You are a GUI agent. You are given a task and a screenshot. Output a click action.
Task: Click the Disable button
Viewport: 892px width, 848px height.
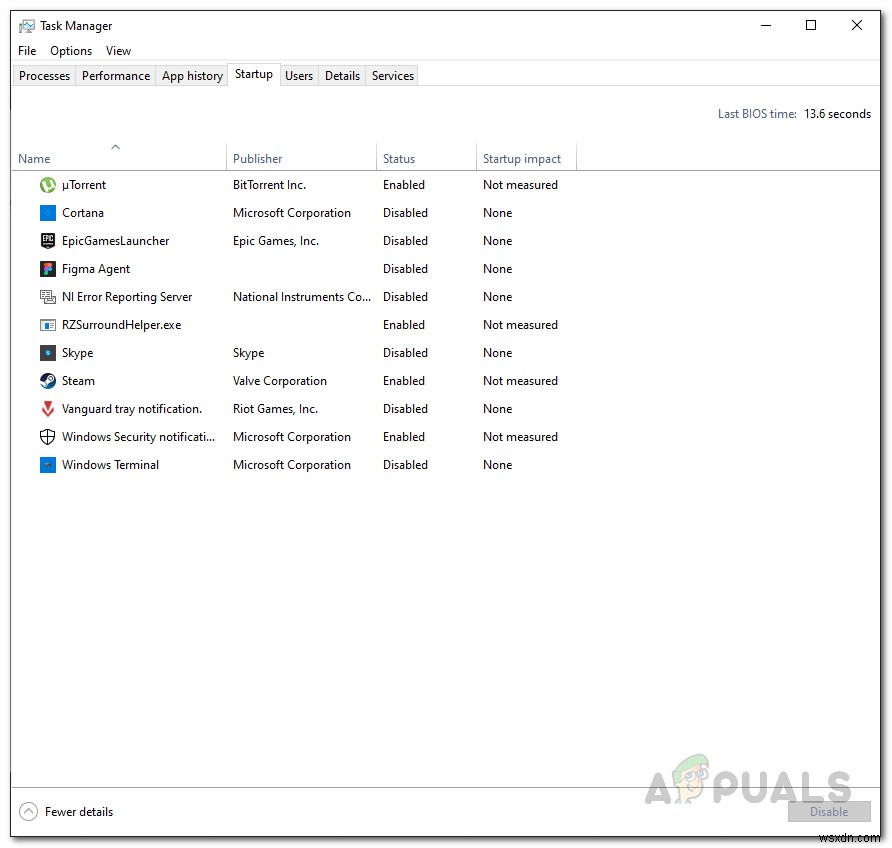click(x=829, y=812)
